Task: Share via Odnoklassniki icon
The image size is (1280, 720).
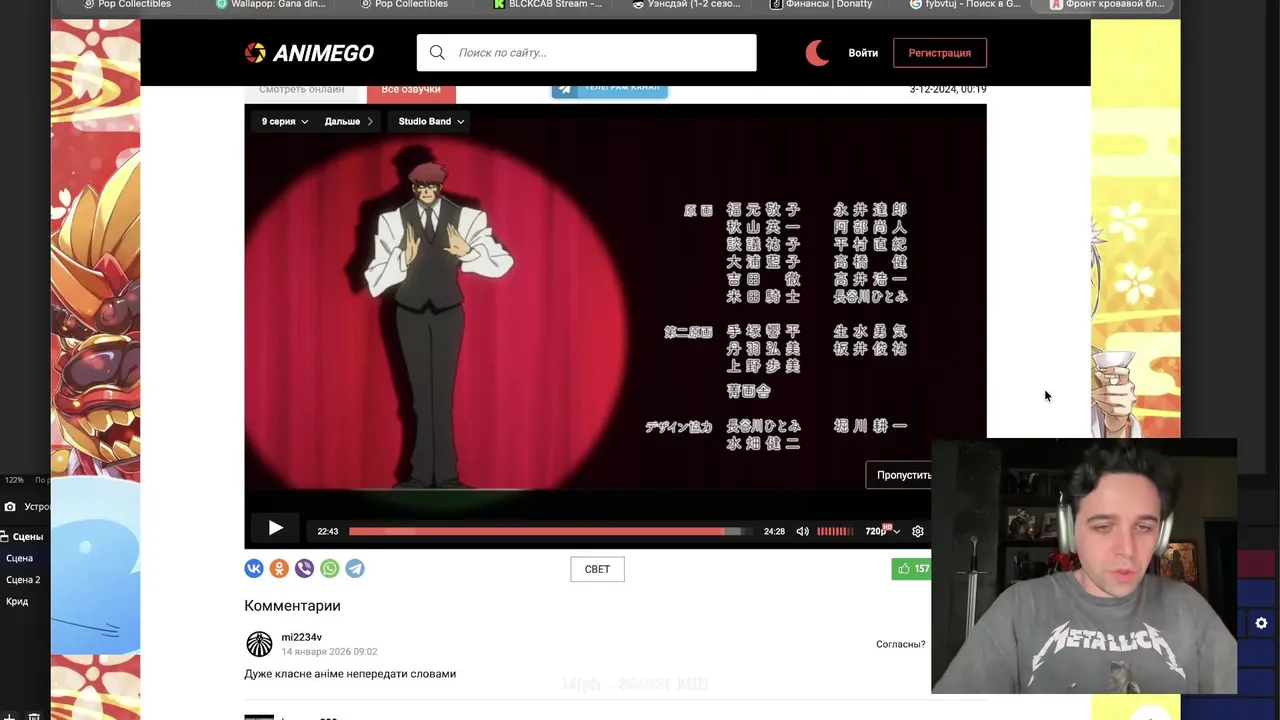Action: click(x=279, y=568)
